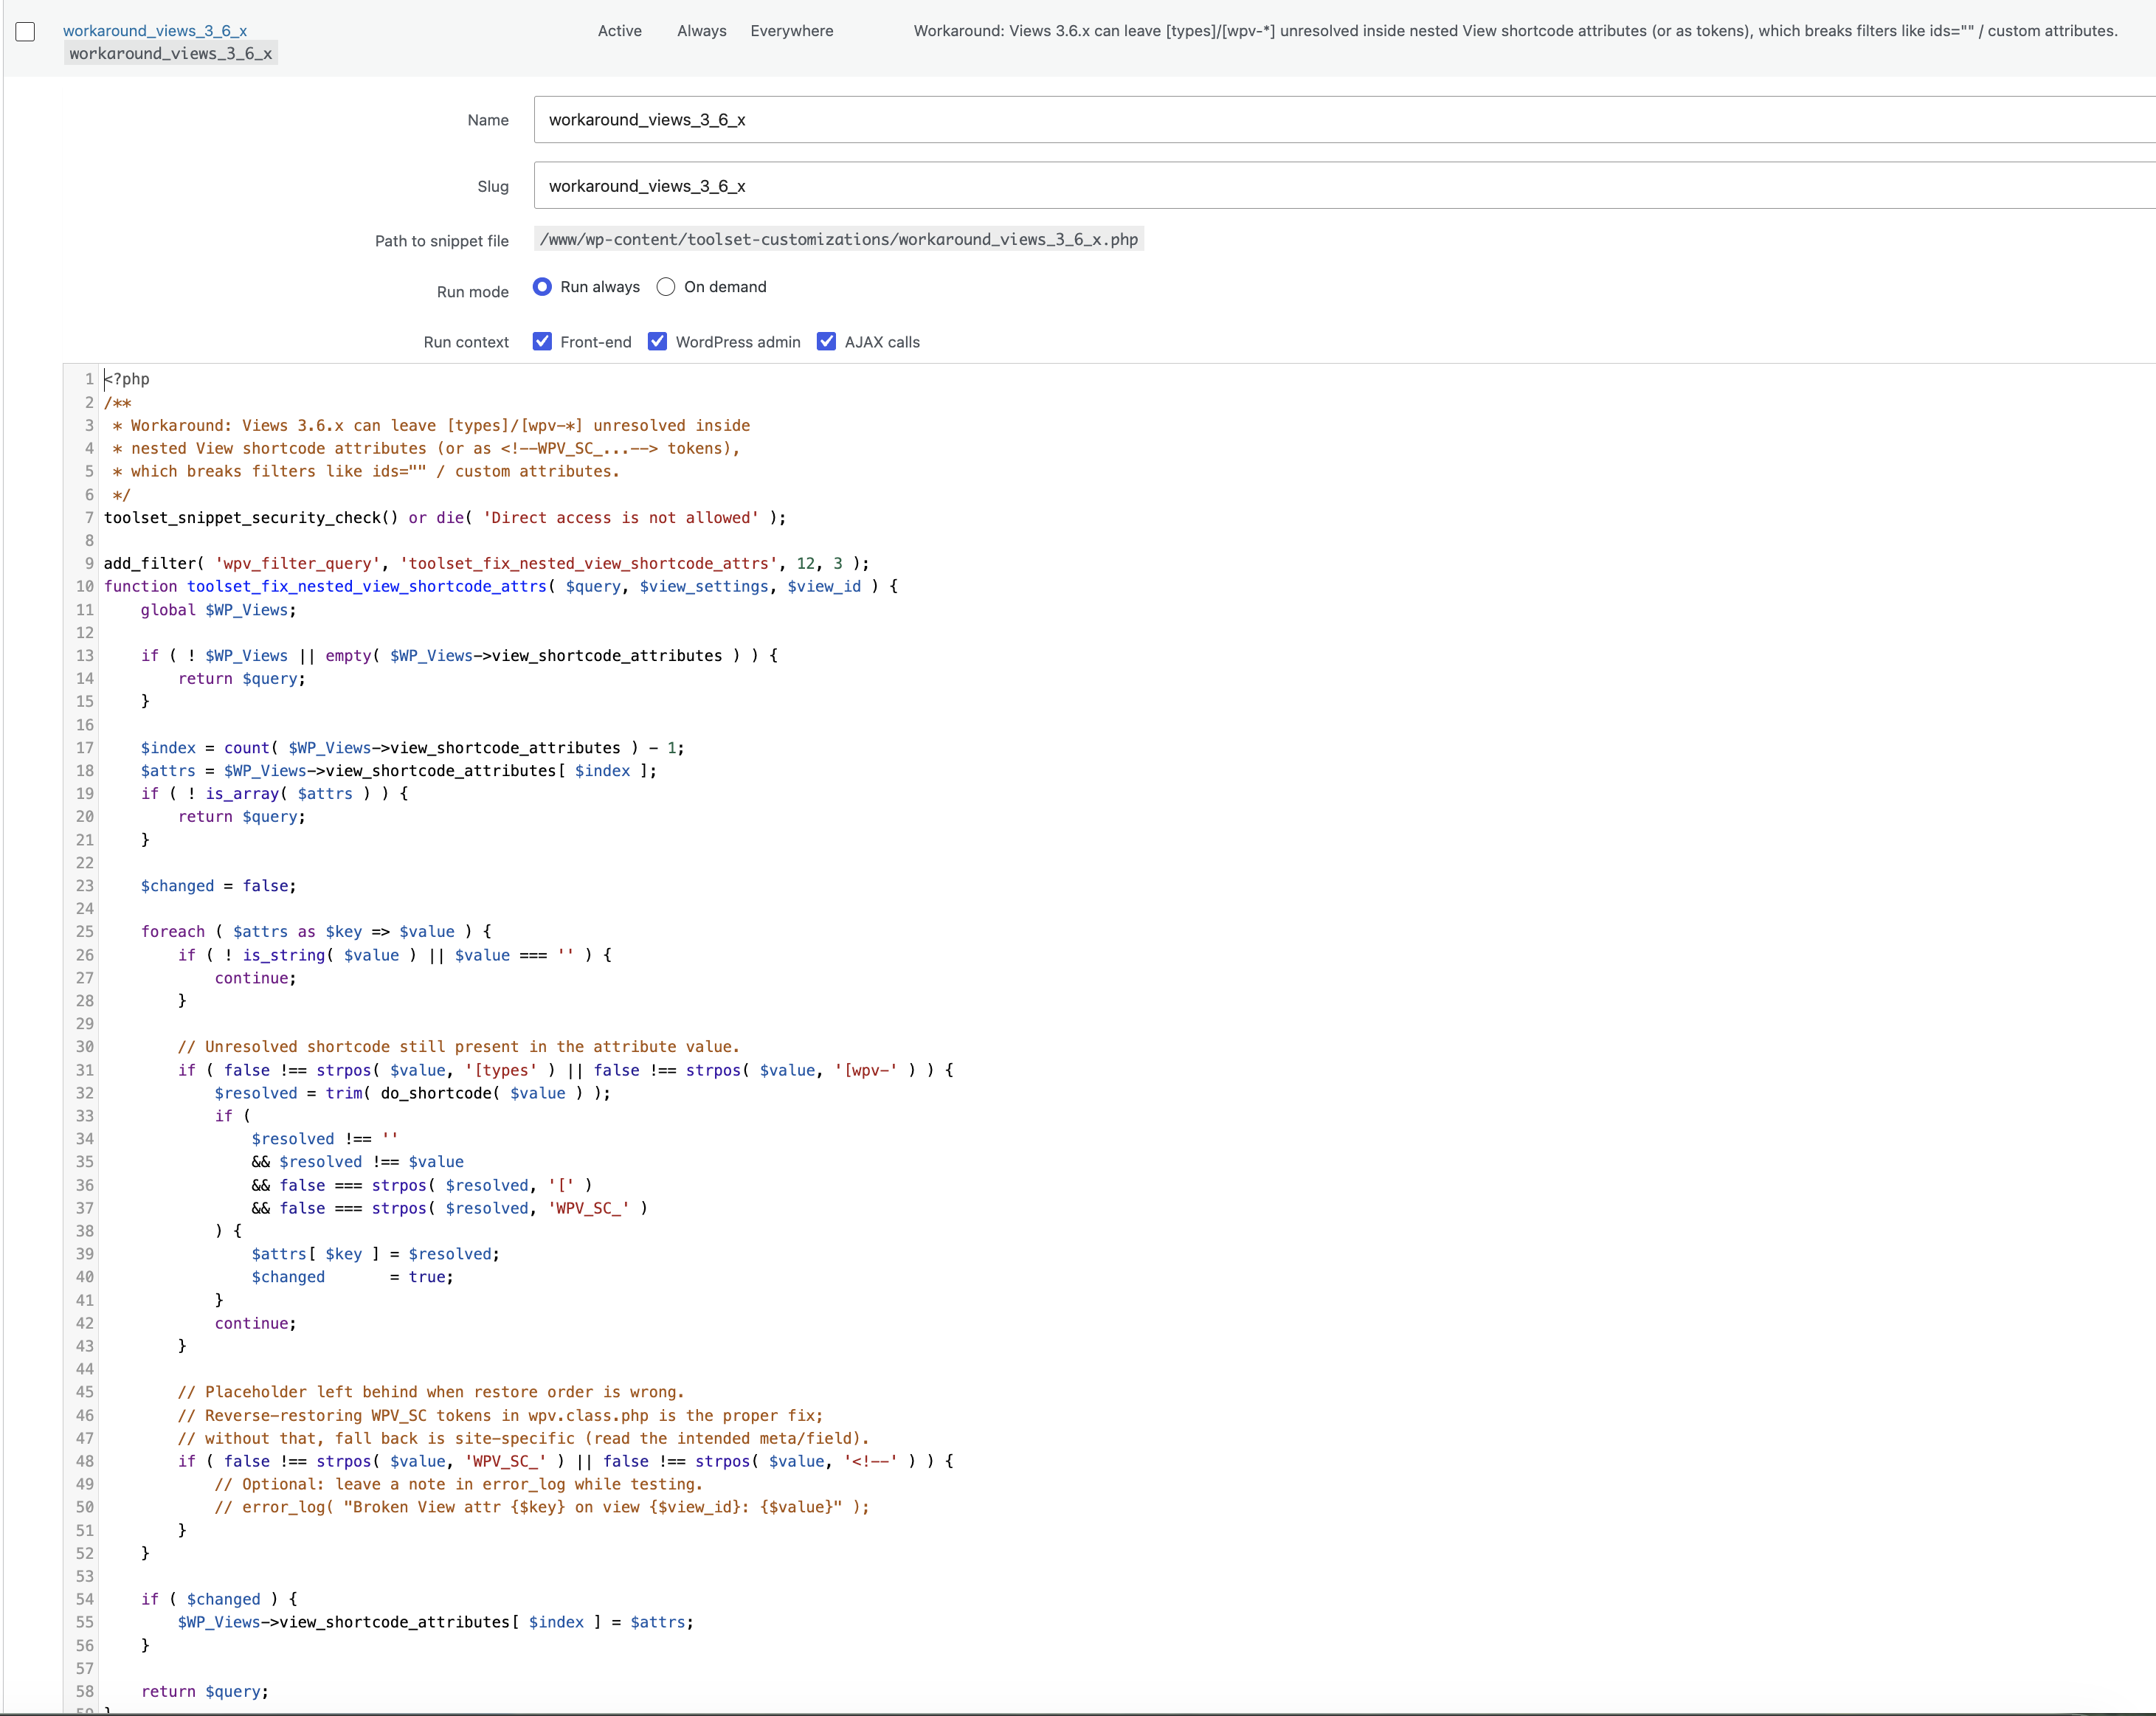This screenshot has width=2156, height=1716.
Task: Click the function toolset_fix_nested_view_shortcode_attrs declaration line
Action: tap(501, 587)
